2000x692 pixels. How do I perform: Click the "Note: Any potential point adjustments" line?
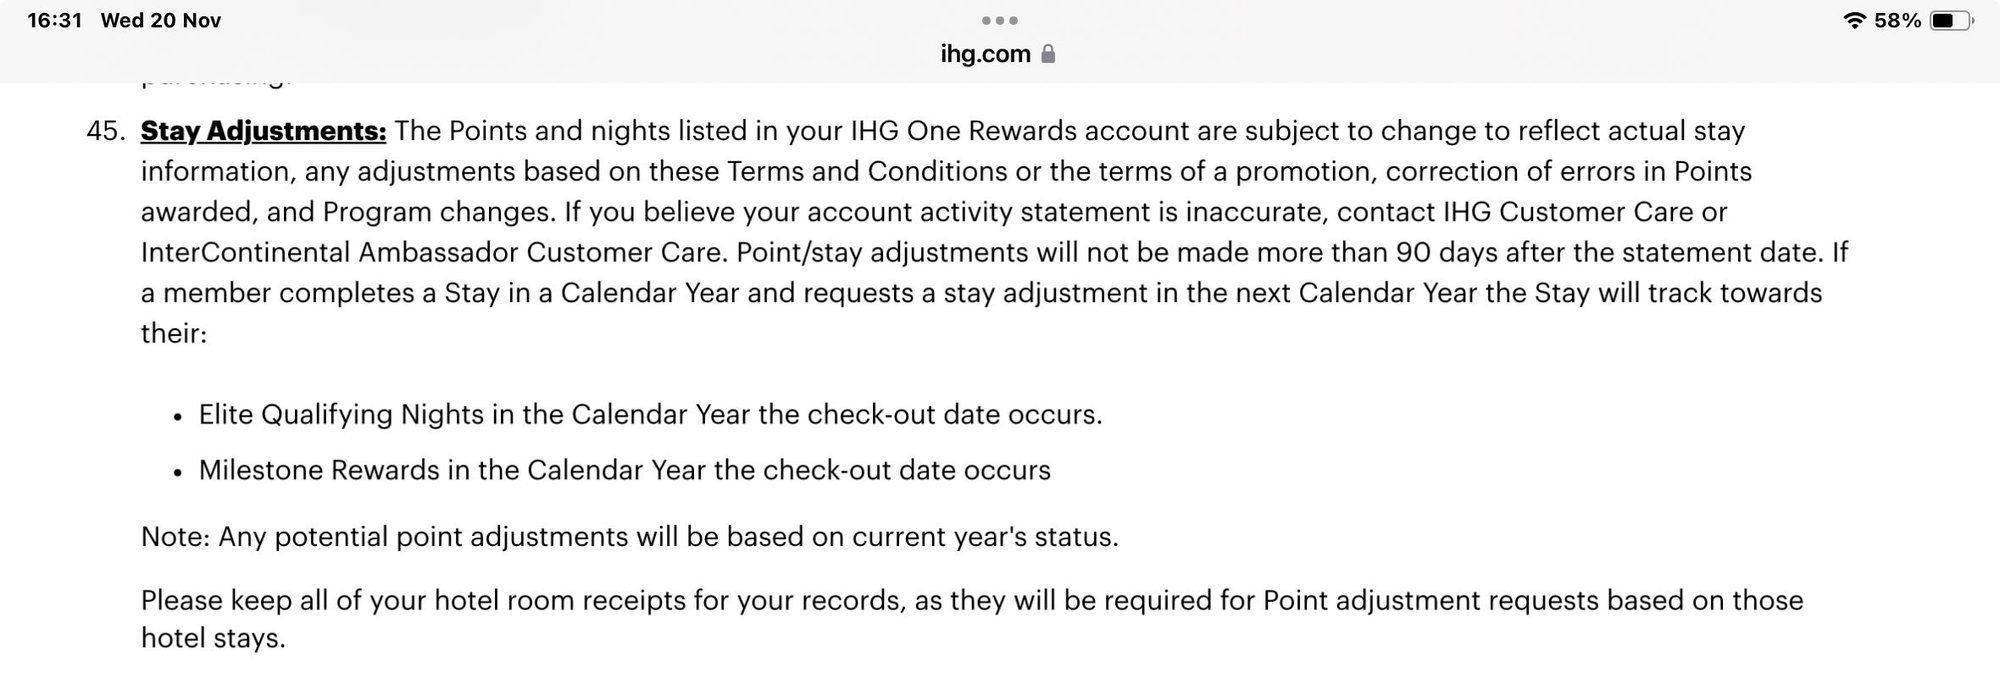(x=629, y=537)
